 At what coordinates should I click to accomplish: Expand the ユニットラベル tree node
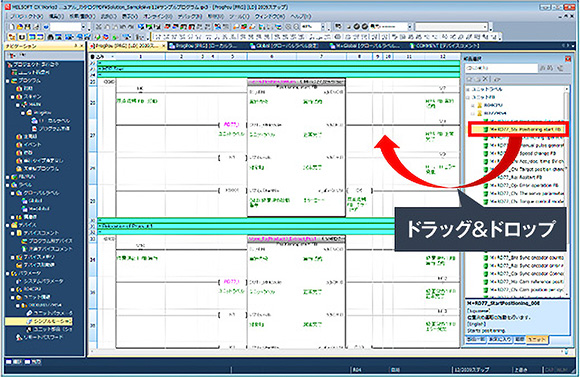click(468, 89)
